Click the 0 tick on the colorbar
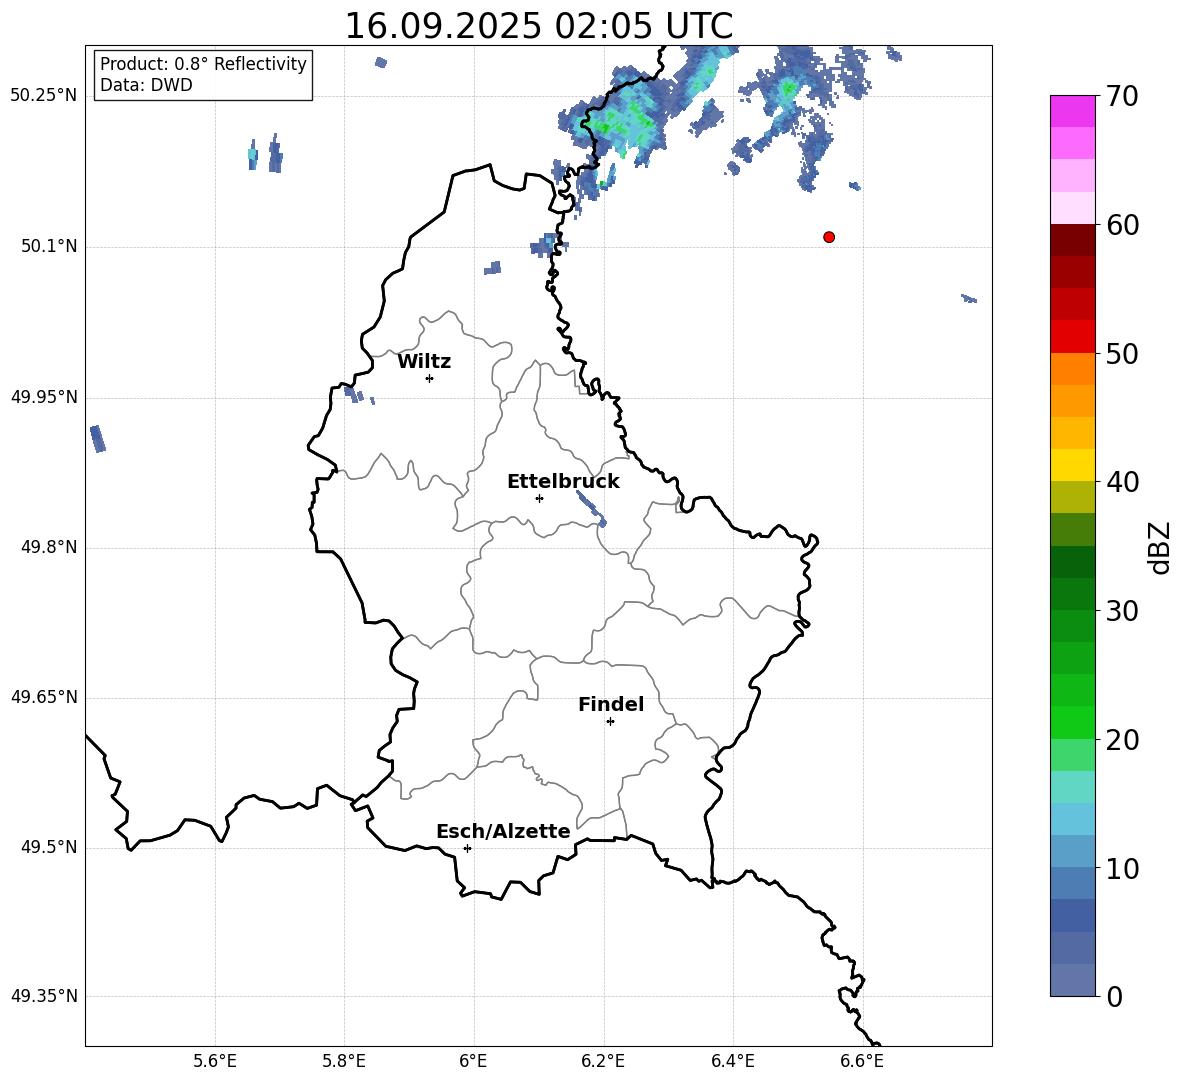This screenshot has width=1184, height=1081. pyautogui.click(x=1114, y=997)
